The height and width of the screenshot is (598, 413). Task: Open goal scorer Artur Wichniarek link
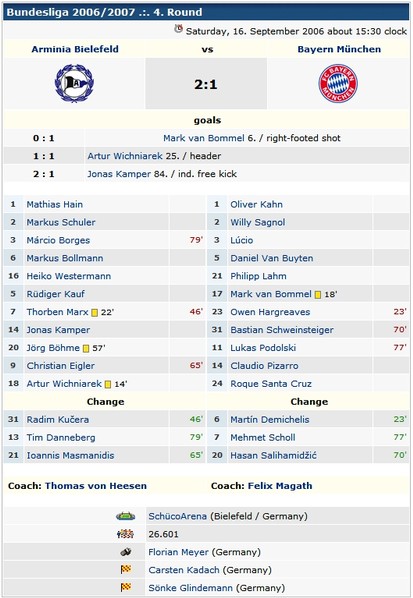pos(125,156)
